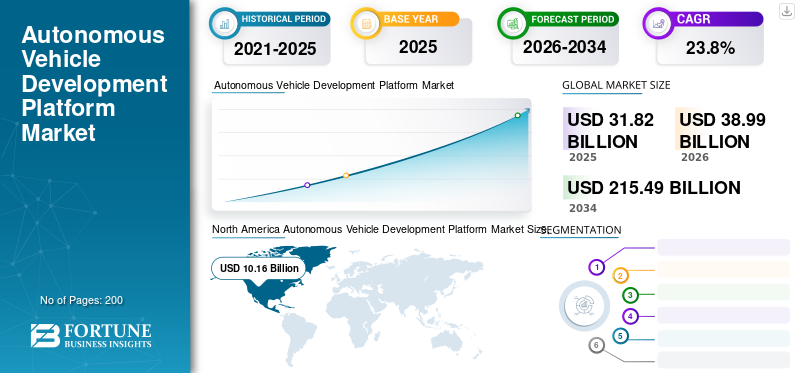Click the Base Year calendar icon
Screen dimensions: 800x373
pos(366,23)
